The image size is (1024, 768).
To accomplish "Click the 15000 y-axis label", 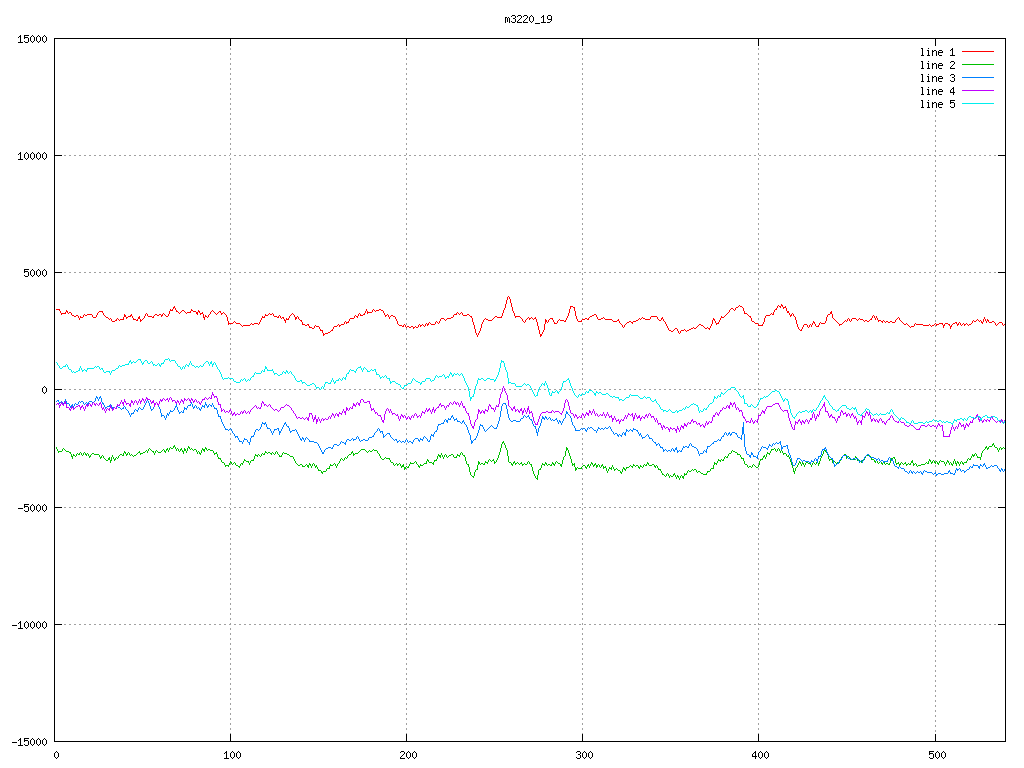I will point(33,39).
